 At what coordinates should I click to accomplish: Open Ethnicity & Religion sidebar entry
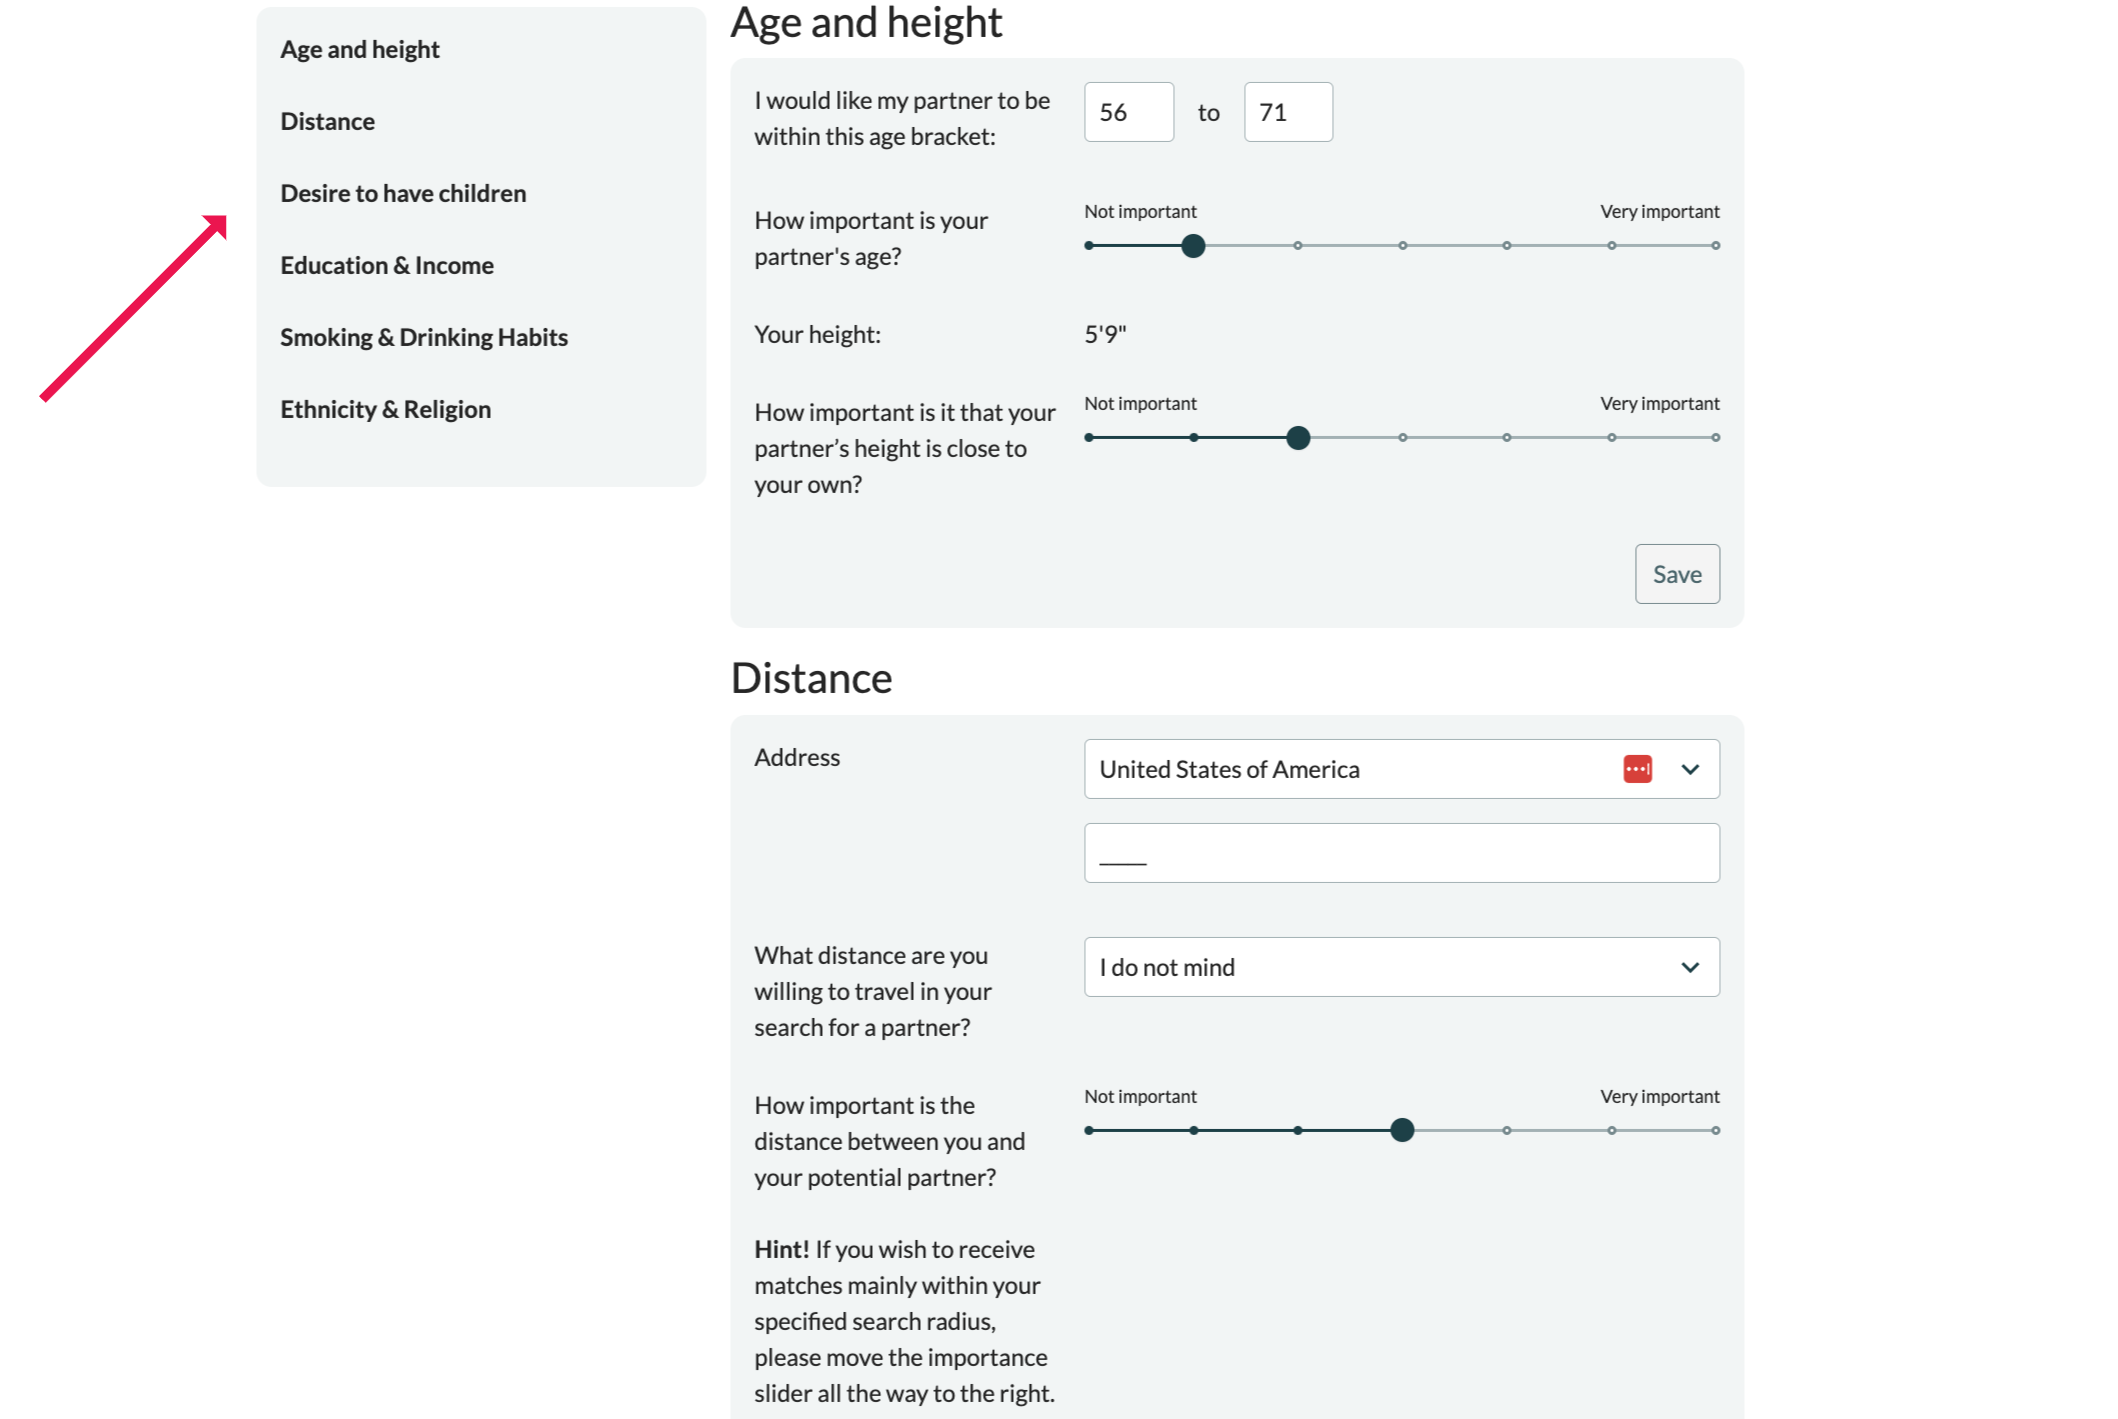point(385,409)
